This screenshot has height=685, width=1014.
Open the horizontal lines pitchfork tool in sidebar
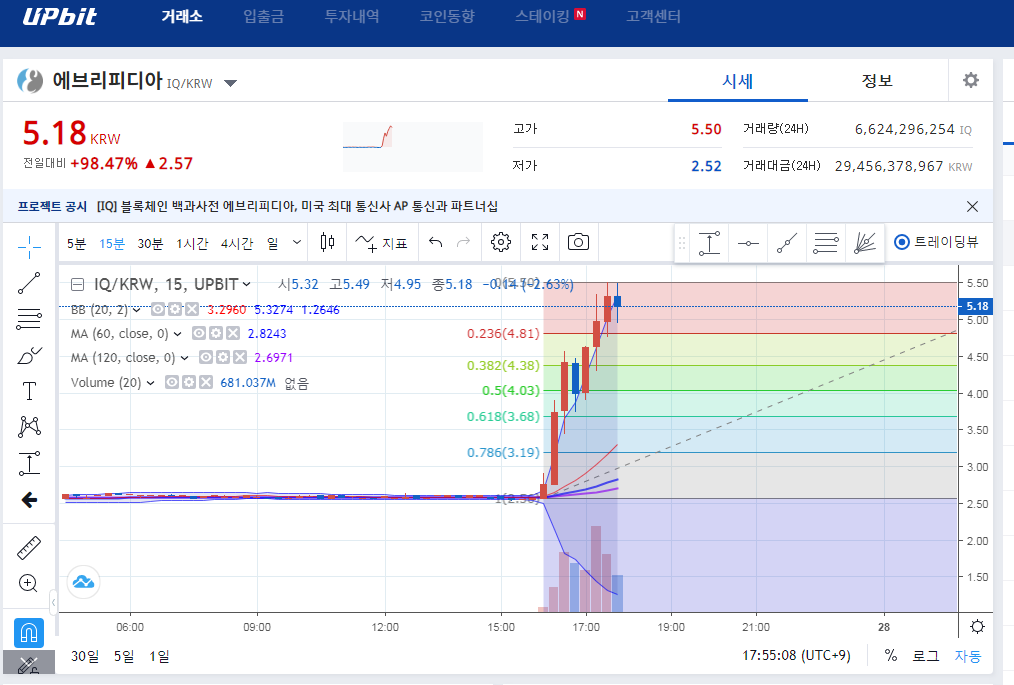point(29,319)
